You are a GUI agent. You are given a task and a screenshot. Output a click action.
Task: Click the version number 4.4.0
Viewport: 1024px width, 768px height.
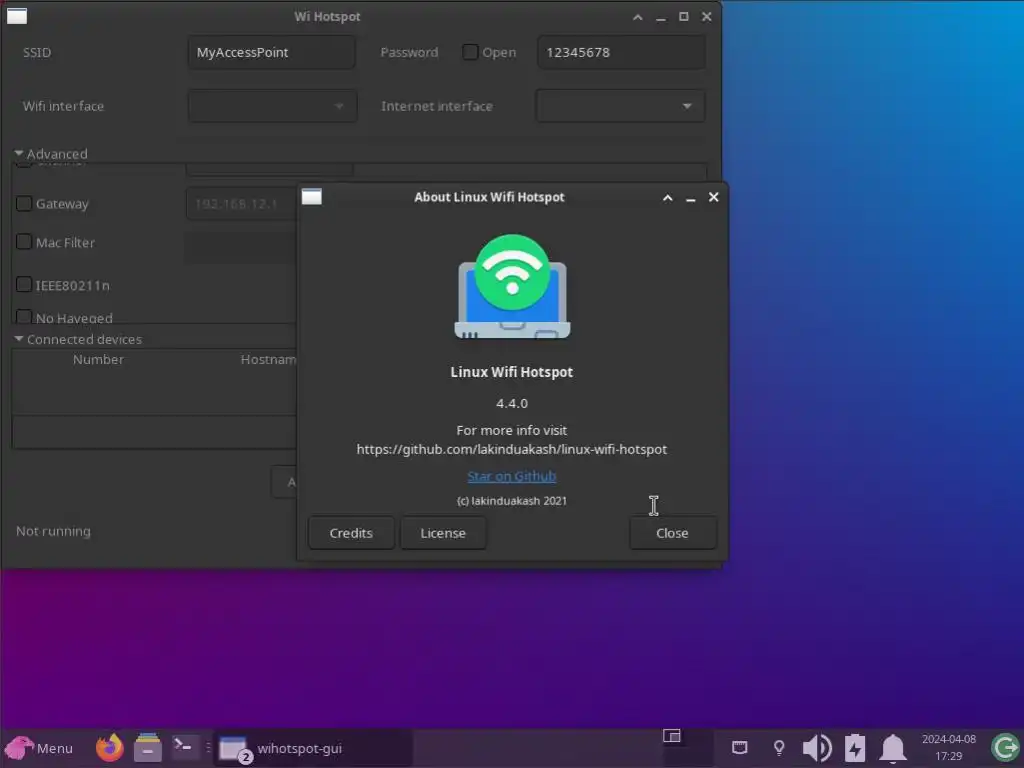pyautogui.click(x=511, y=403)
